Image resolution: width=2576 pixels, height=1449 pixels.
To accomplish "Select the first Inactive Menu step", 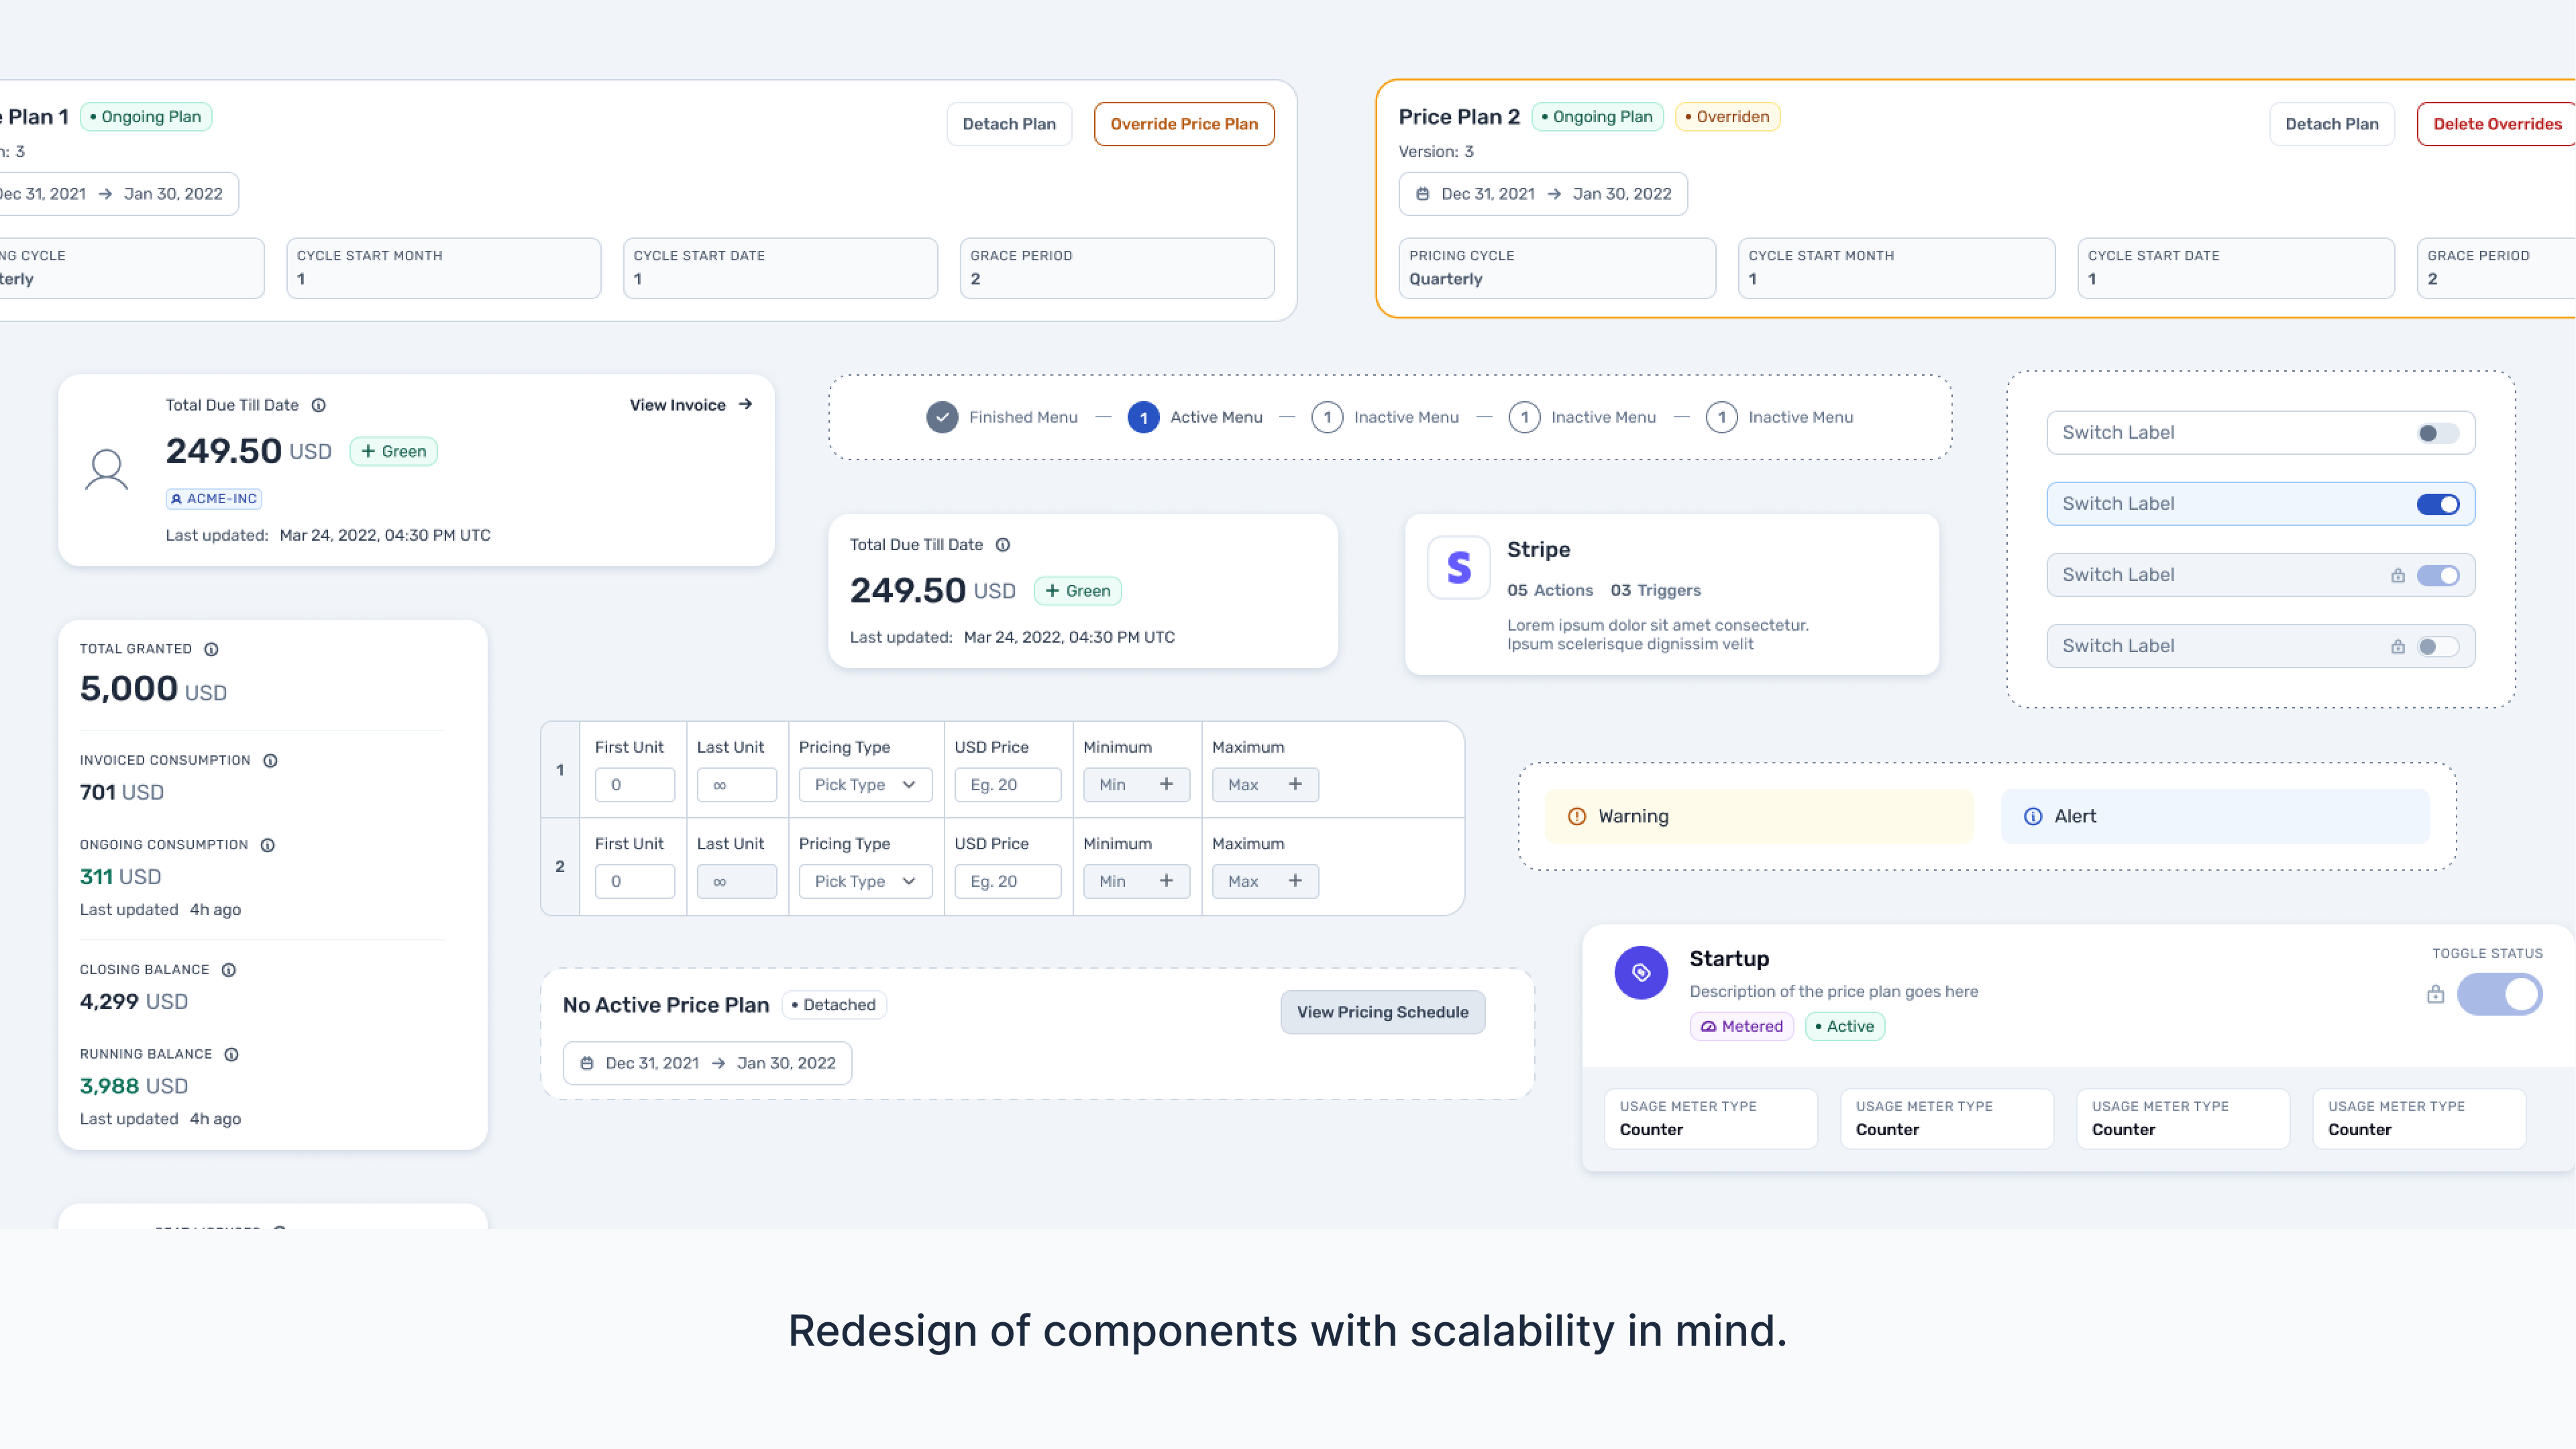I will 1385,417.
